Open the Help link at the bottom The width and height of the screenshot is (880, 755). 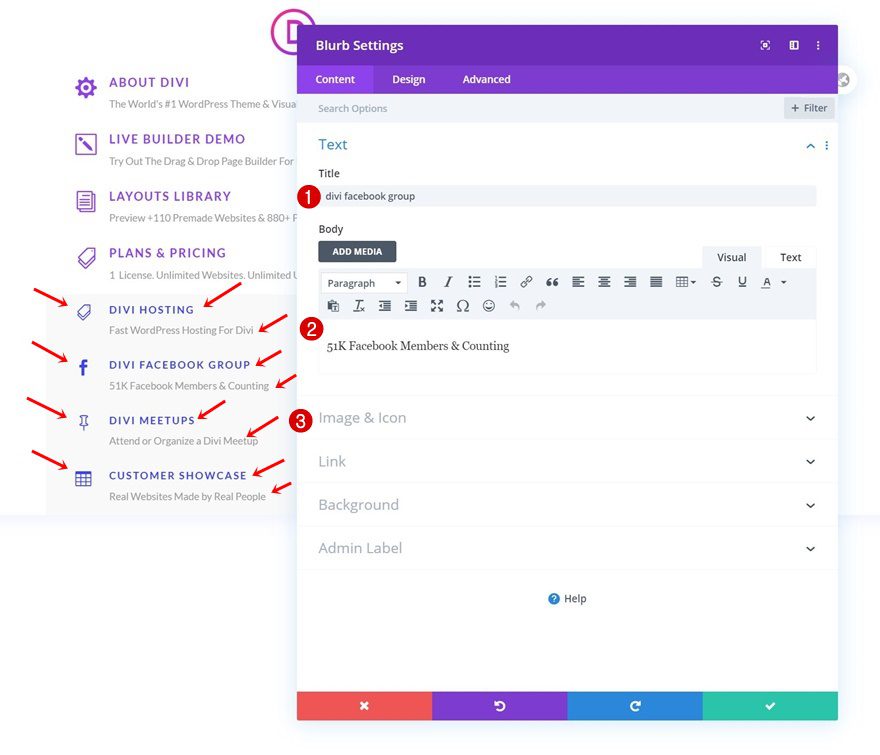click(568, 598)
